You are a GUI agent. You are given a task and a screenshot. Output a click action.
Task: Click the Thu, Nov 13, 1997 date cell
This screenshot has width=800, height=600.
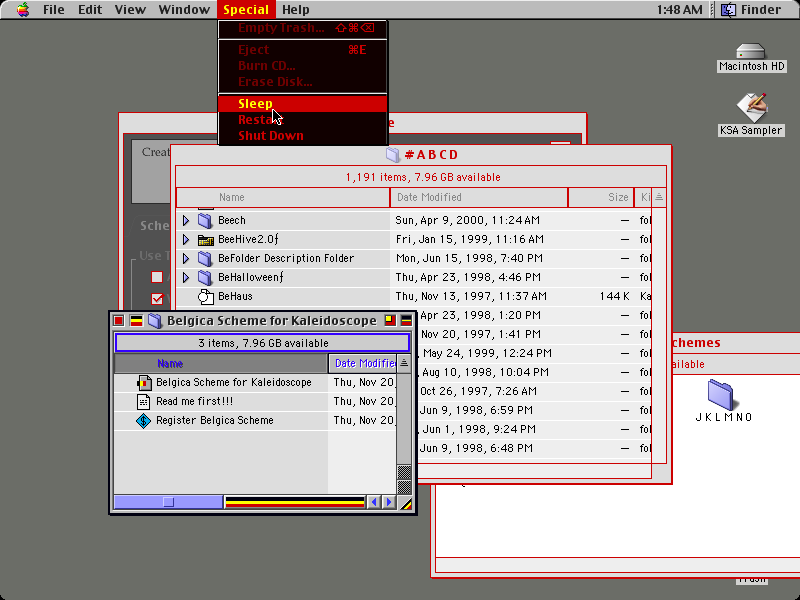coord(471,296)
